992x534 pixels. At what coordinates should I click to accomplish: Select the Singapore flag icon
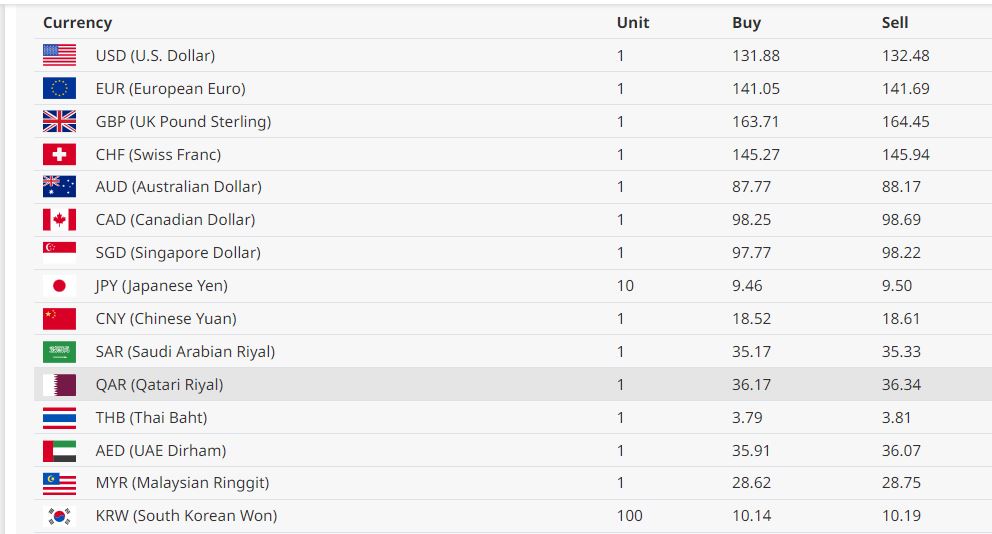coord(59,253)
